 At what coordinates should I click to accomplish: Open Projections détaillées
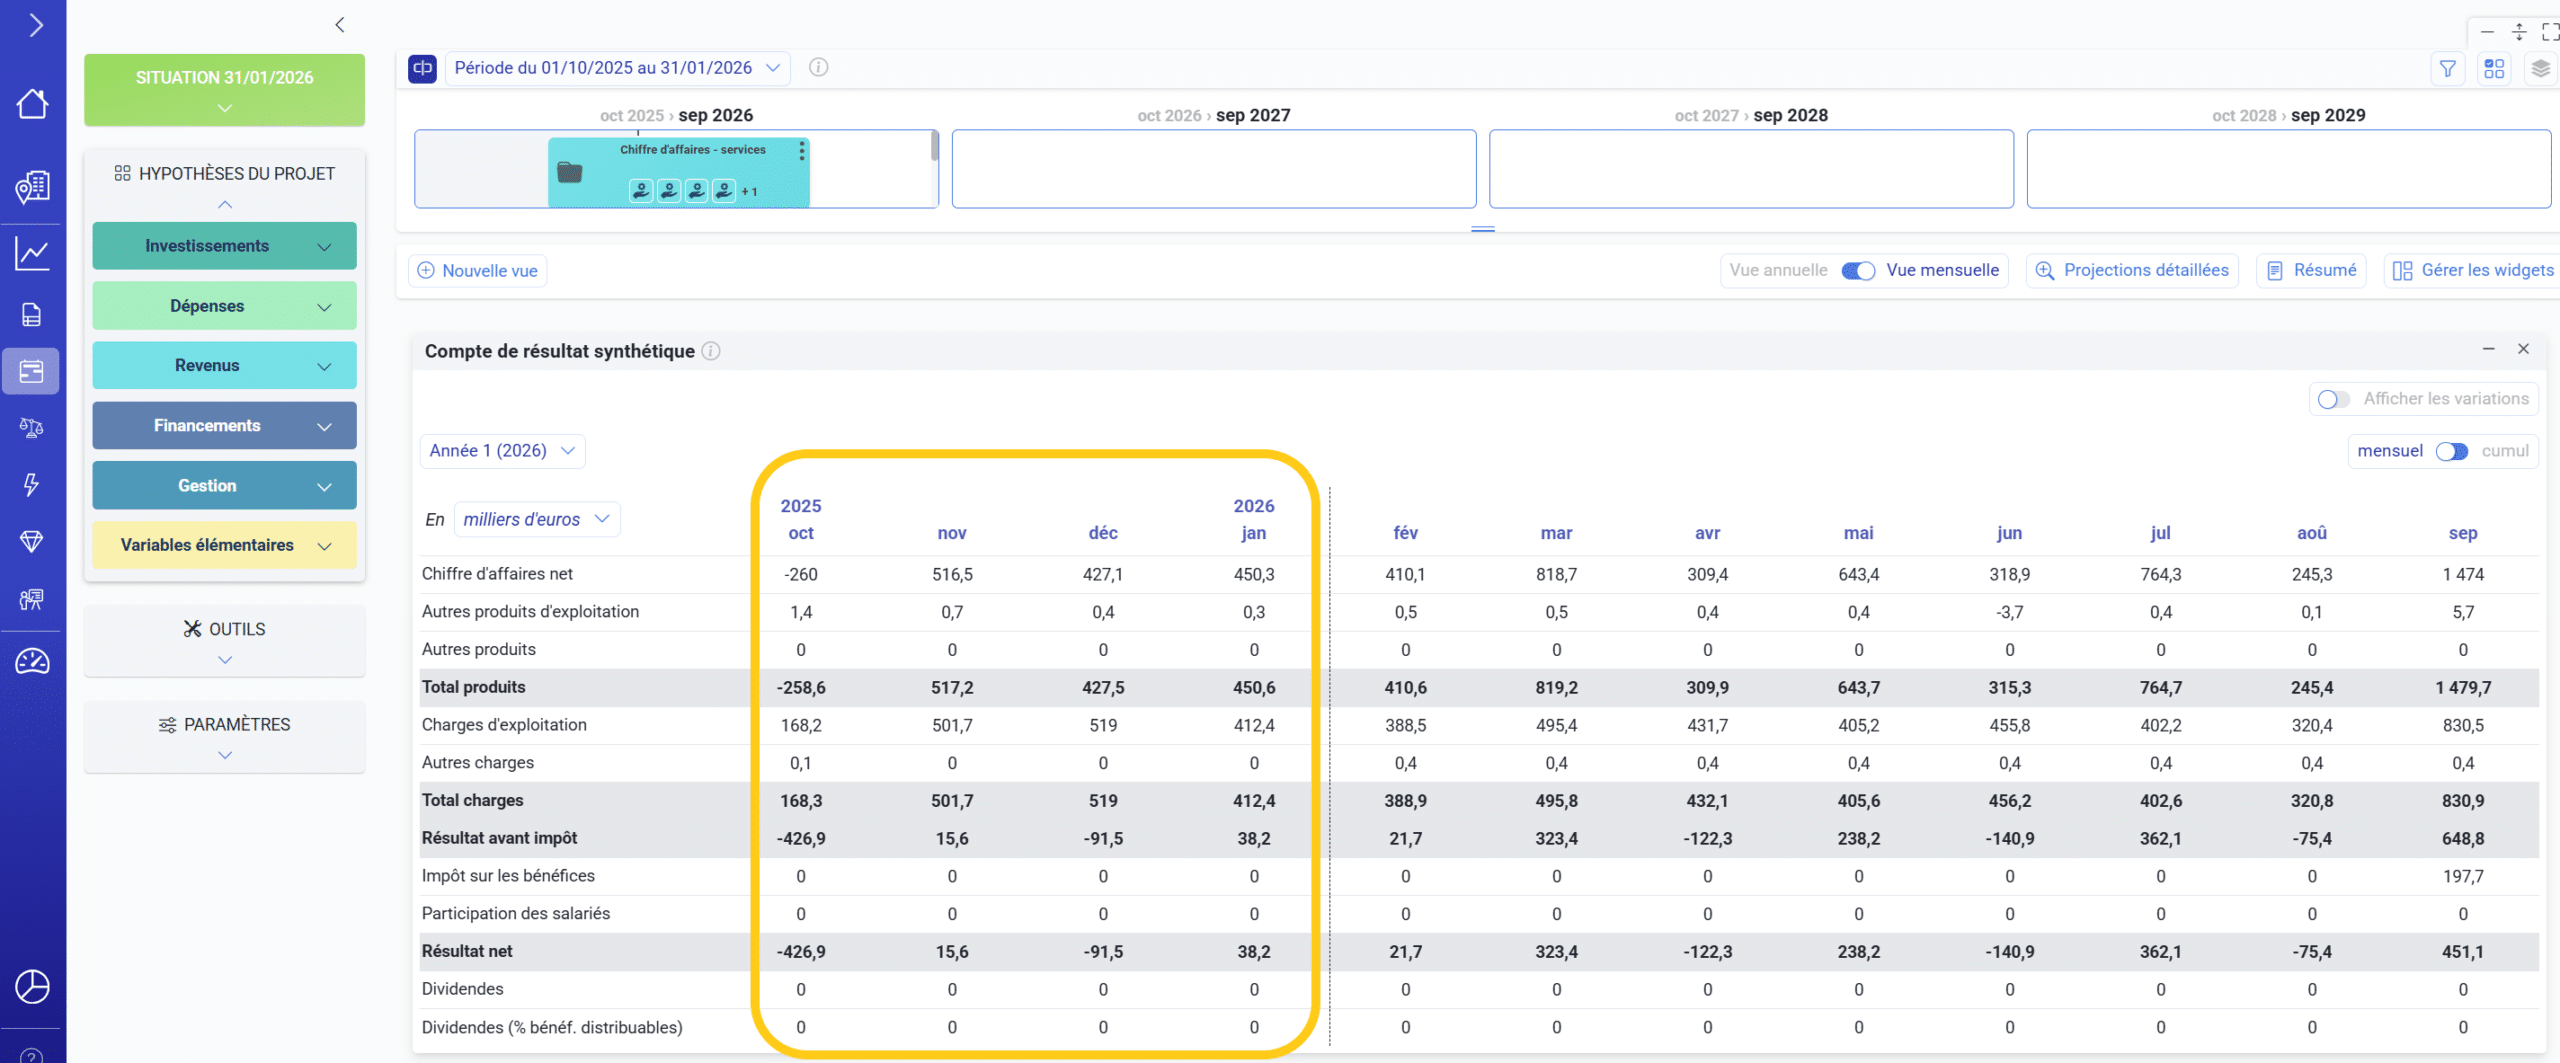[x=2132, y=271]
